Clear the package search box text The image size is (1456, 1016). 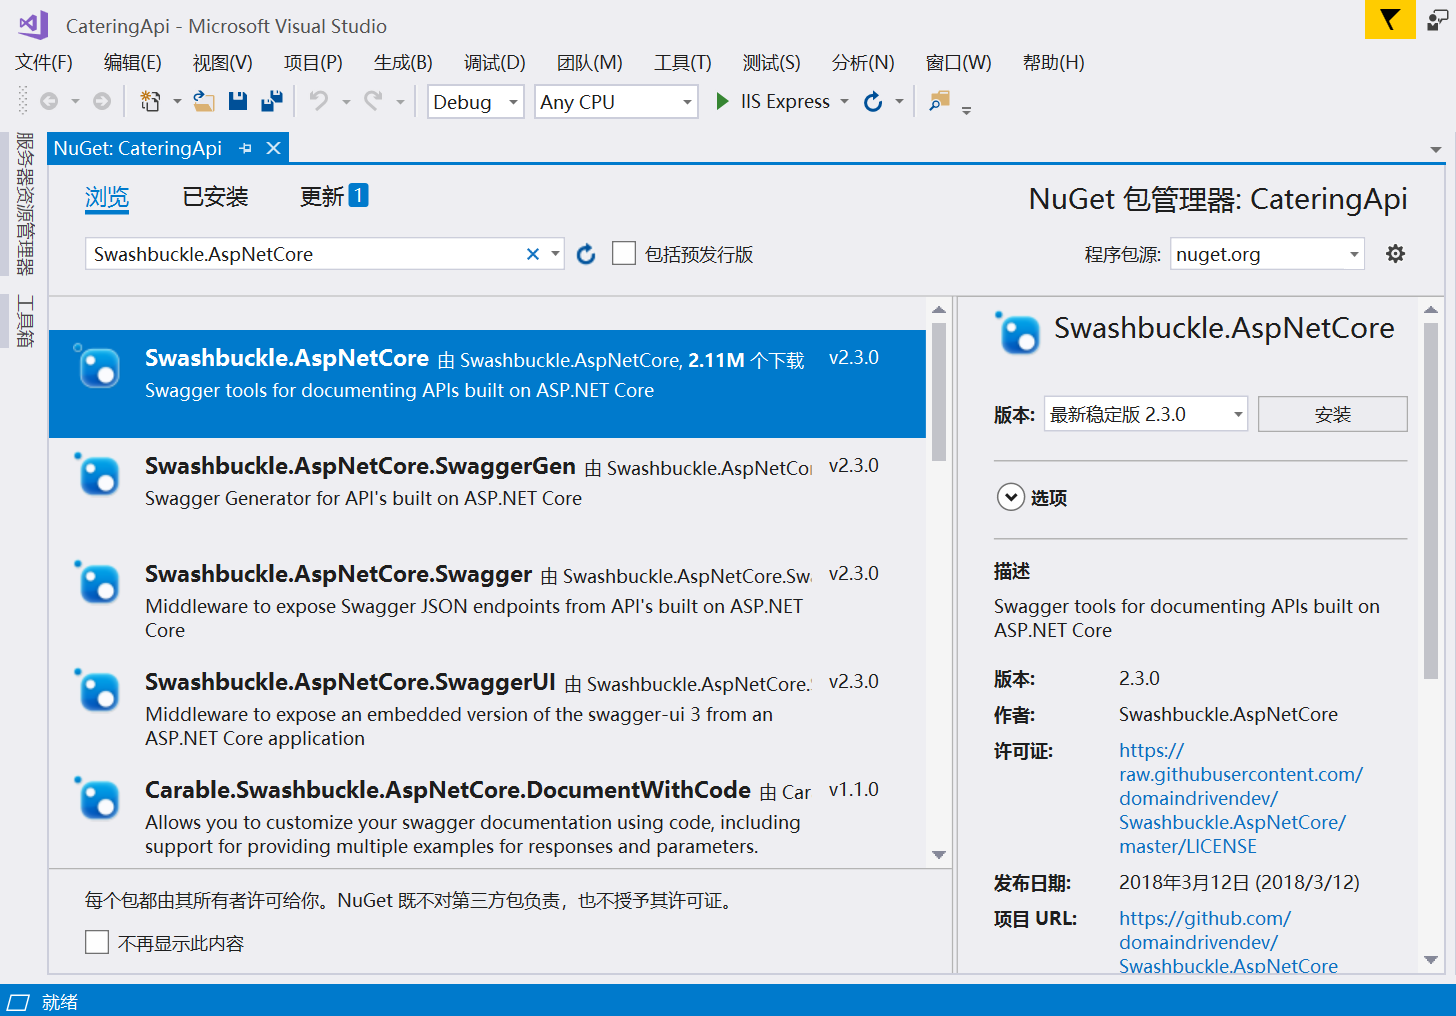(533, 254)
